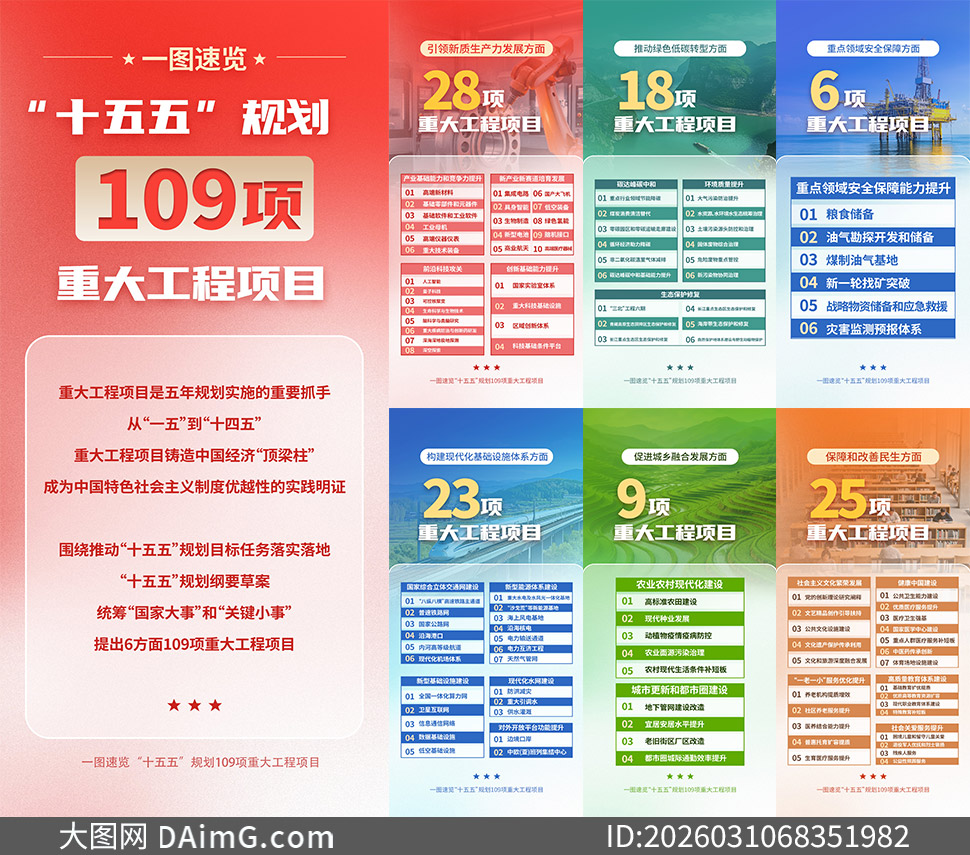Screen dimensions: 970x855
Task: Click the large yellow number 28
Action: [x=451, y=92]
